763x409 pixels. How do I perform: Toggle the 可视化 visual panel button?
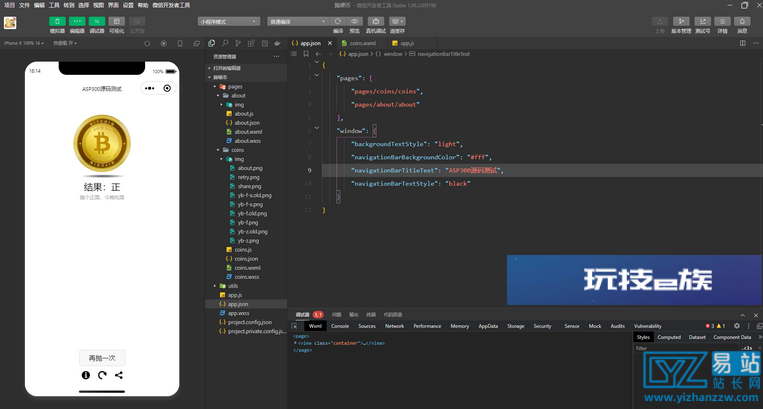pyautogui.click(x=117, y=21)
